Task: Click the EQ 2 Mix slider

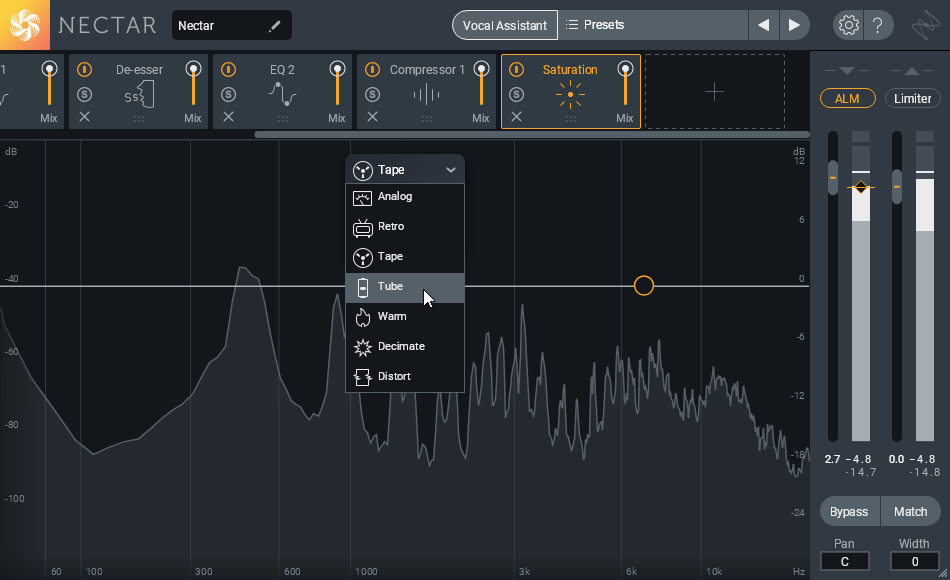Action: pos(337,85)
